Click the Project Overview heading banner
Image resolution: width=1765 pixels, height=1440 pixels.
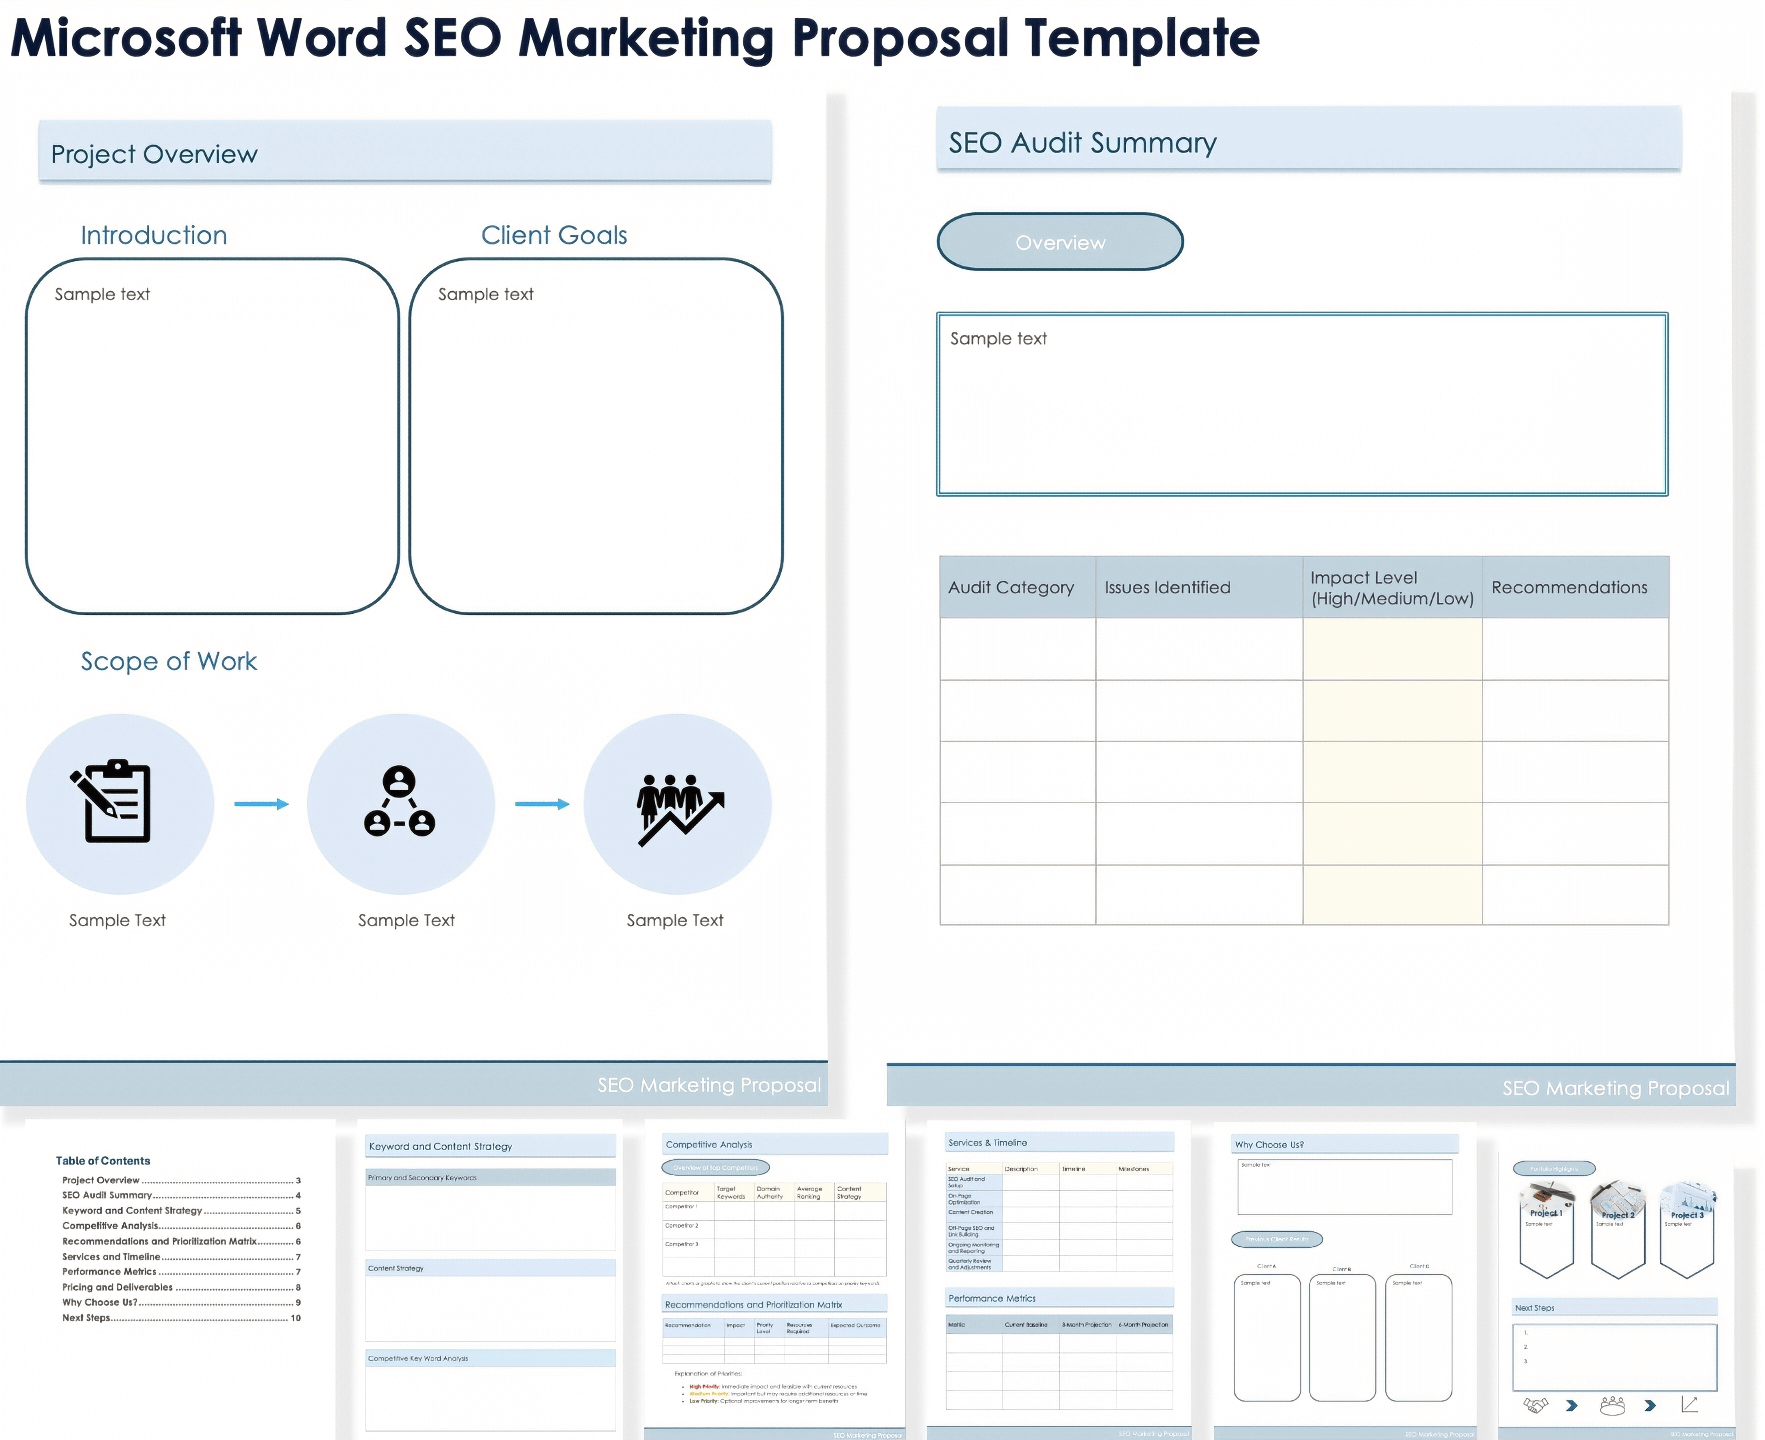click(405, 152)
